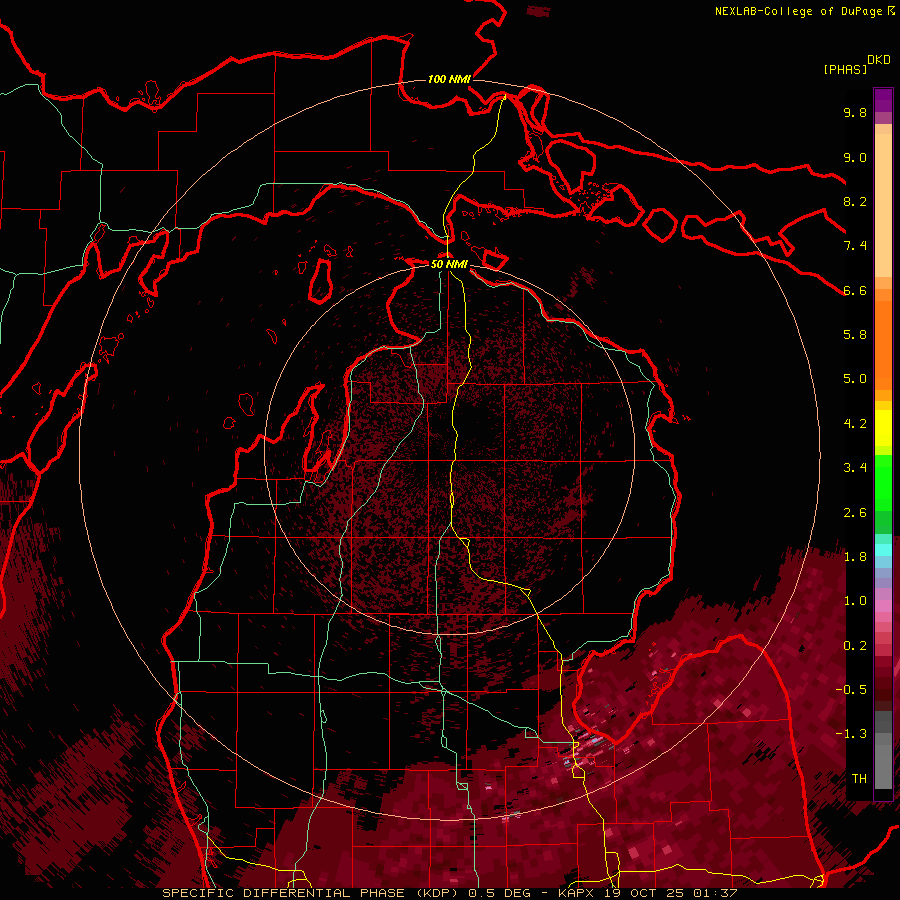This screenshot has height=900, width=900.
Task: Select the 5.0 value on the color scale
Action: point(855,379)
